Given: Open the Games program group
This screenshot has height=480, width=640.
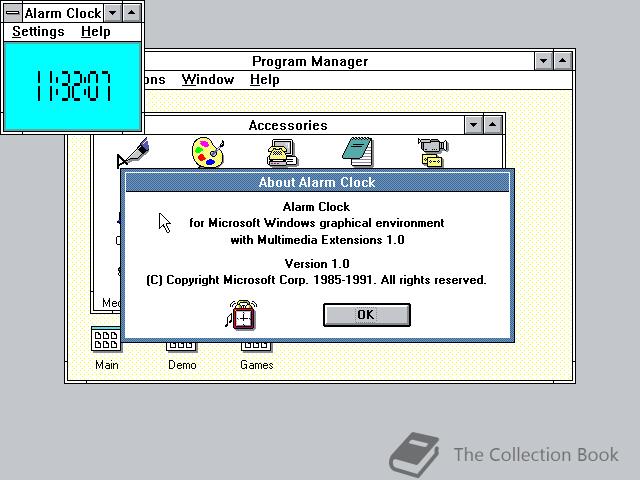Looking at the screenshot, I should (256, 356).
